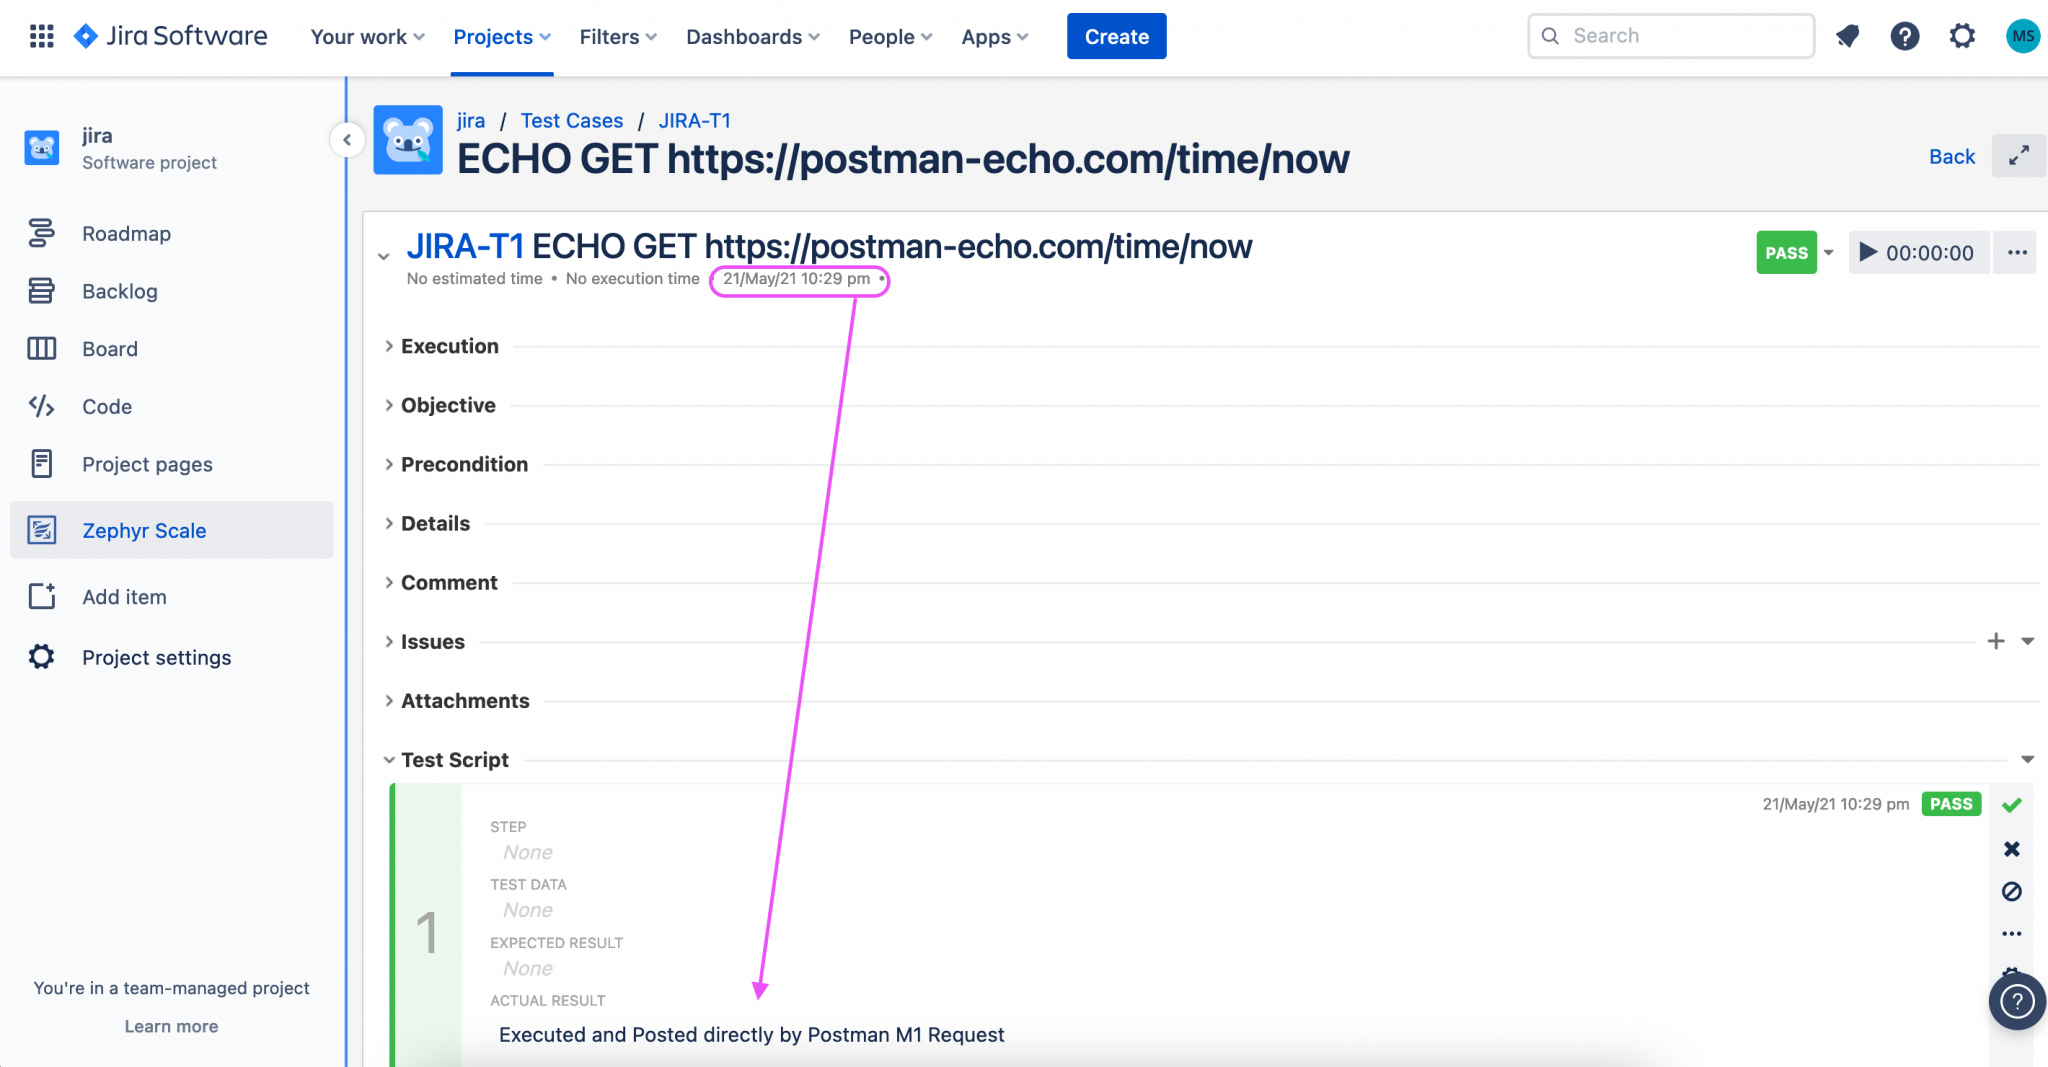Click the Board icon in sidebar
Screen dimensions: 2048x1067
[x=41, y=348]
